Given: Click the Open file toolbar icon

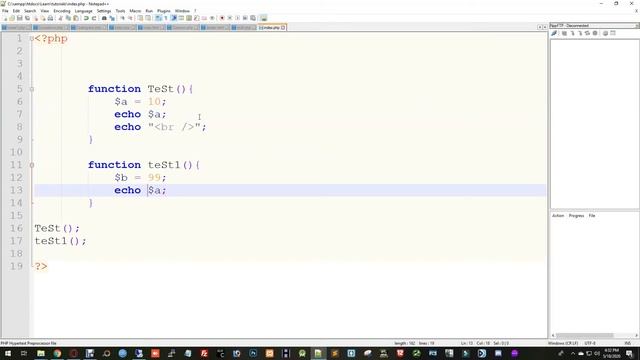Looking at the screenshot, I should pyautogui.click(x=12, y=18).
